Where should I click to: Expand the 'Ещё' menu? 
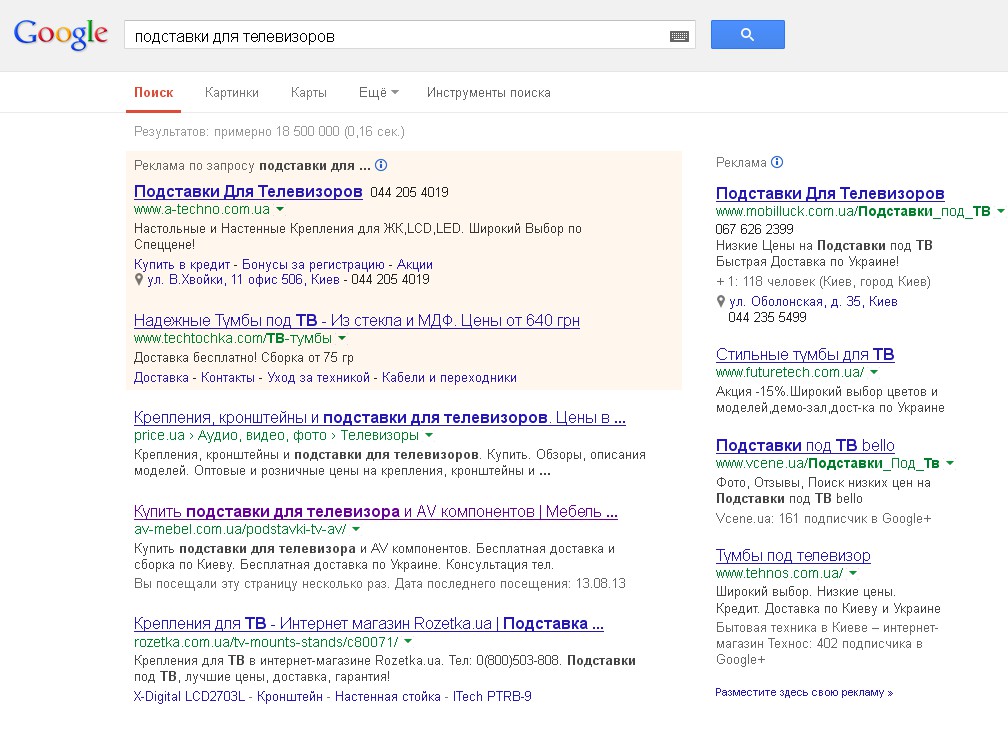(x=379, y=93)
